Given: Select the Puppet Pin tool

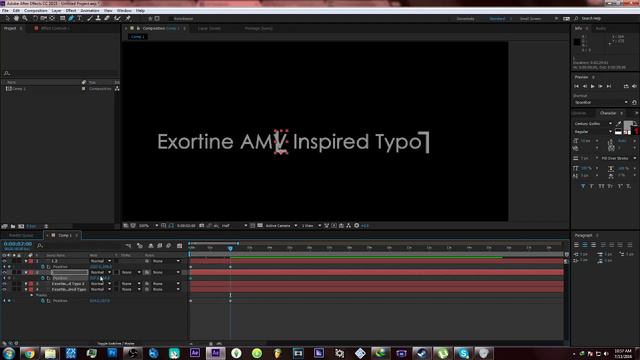Looking at the screenshot, I should [x=128, y=18].
